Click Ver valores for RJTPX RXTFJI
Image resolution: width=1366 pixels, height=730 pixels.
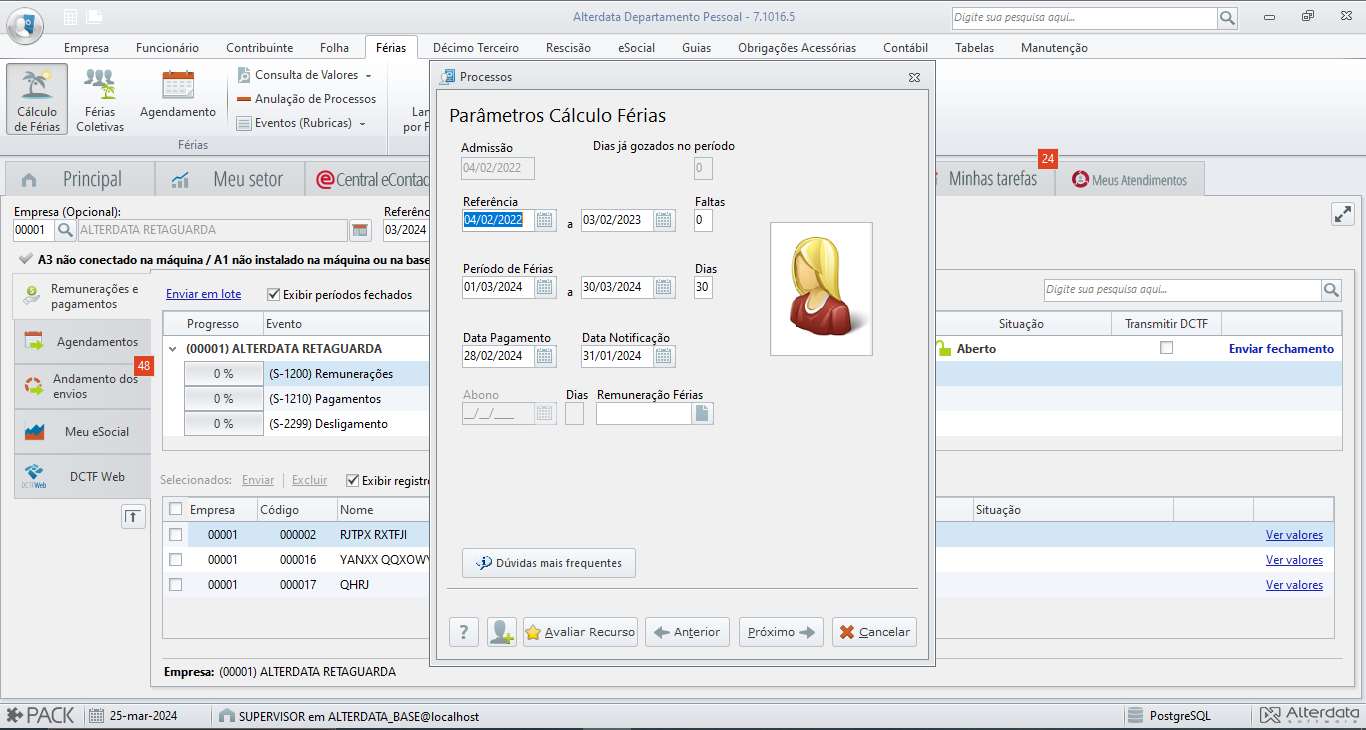(x=1294, y=535)
